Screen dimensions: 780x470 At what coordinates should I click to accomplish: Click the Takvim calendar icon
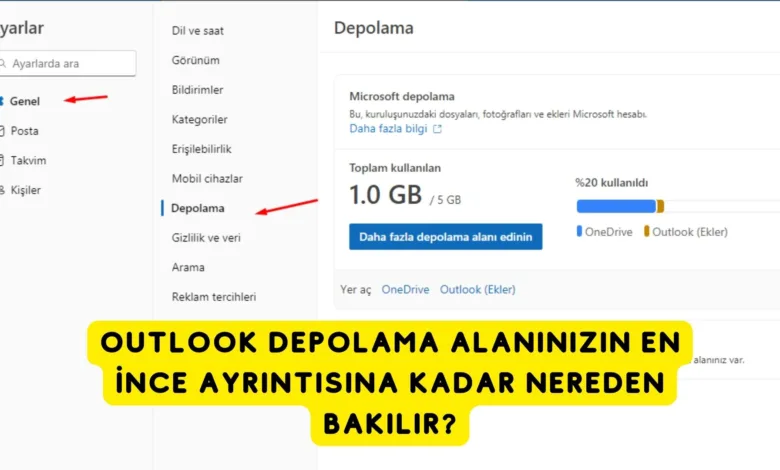[x=1, y=160]
